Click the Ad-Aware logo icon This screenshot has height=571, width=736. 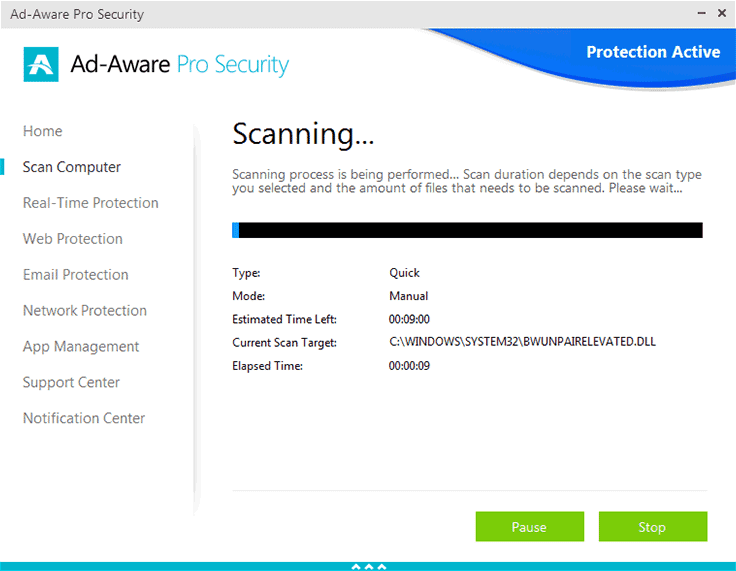coord(41,64)
